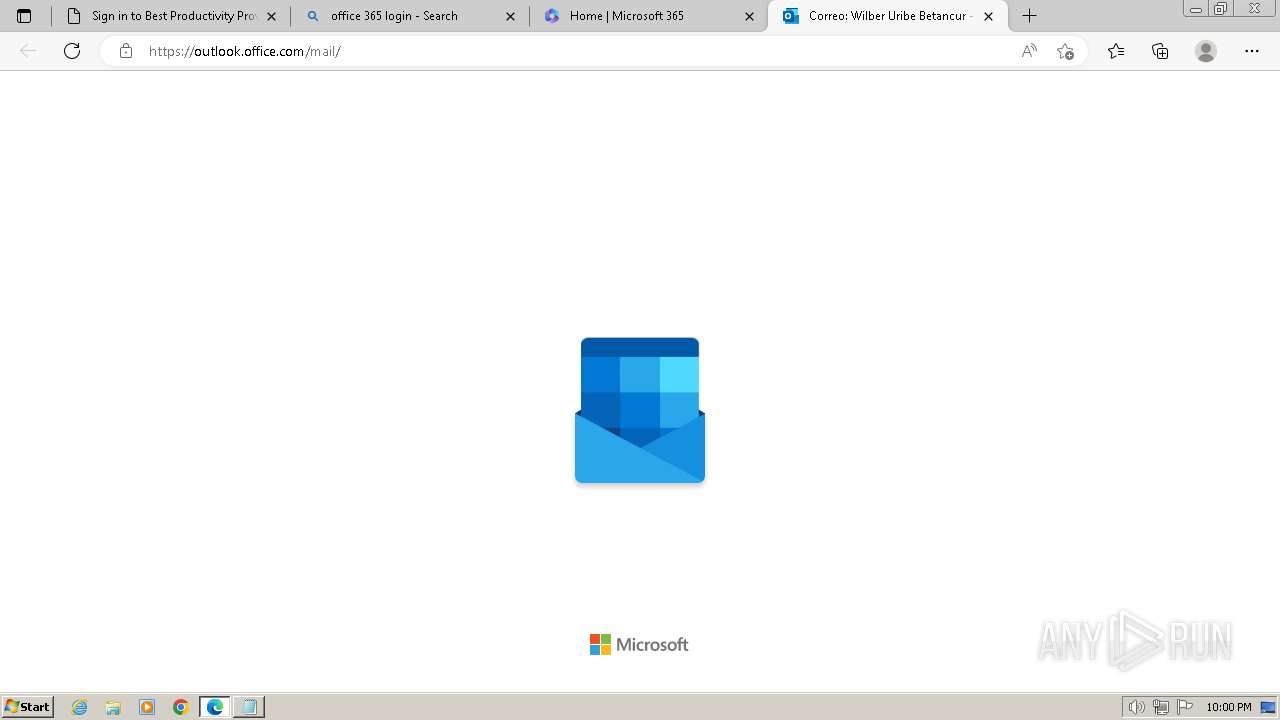Image resolution: width=1280 pixels, height=720 pixels.
Task: Switch to office 365 login Search tab
Action: point(410,16)
